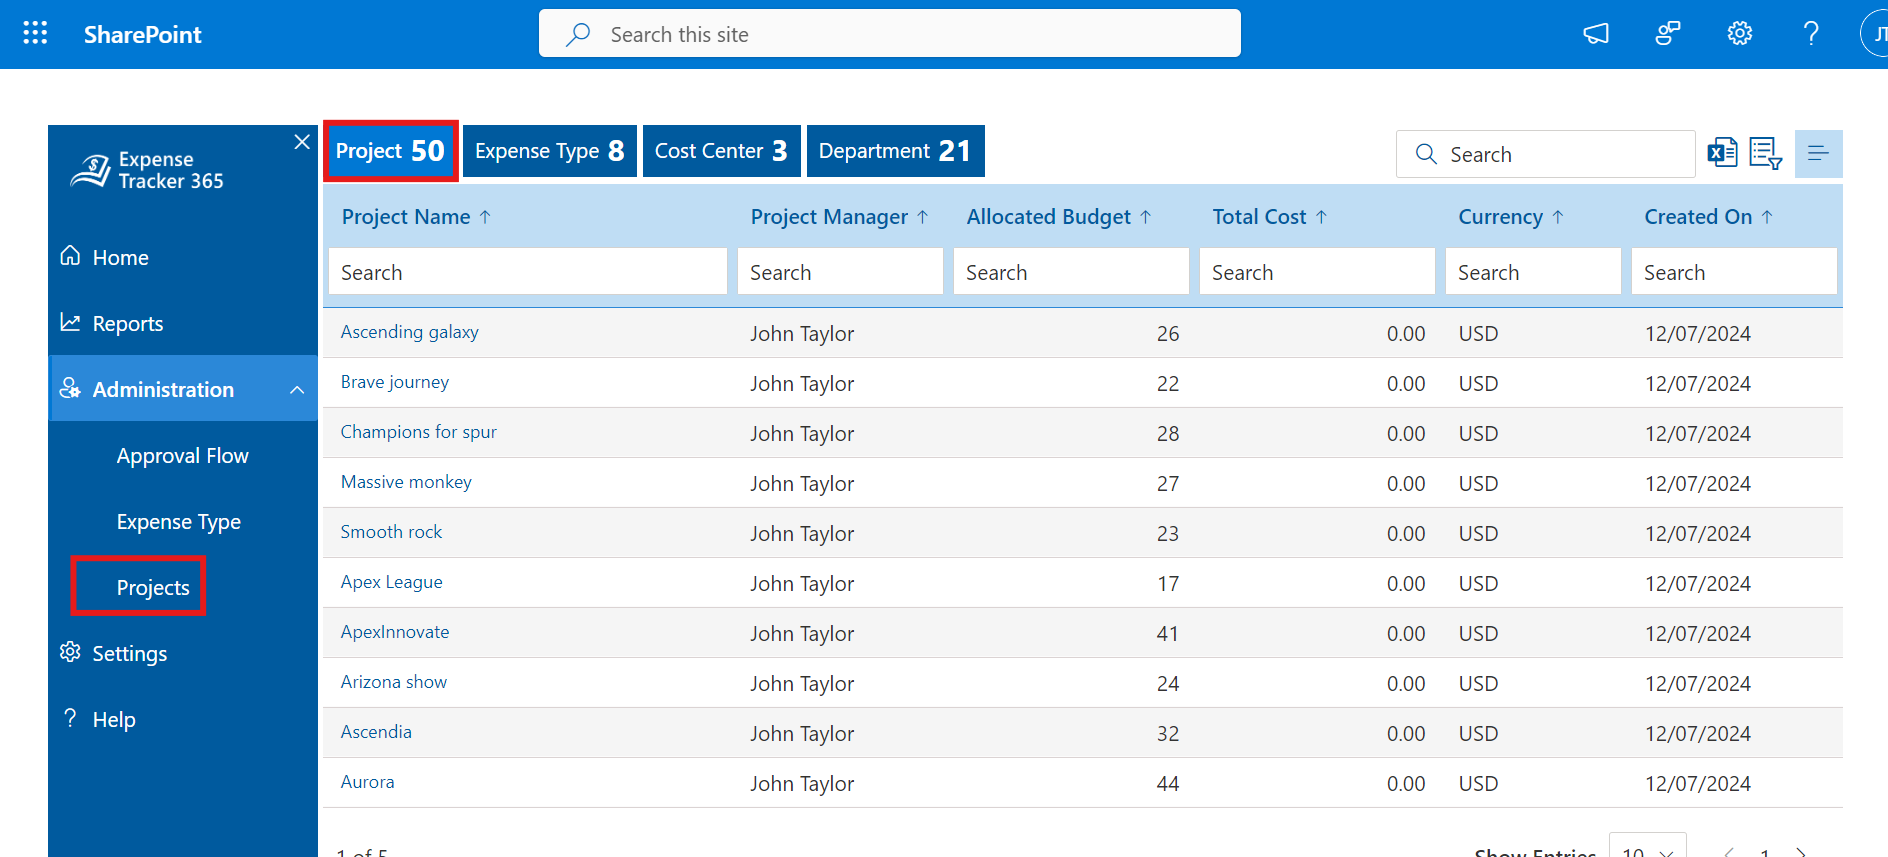Open the Massive monkey project
Image resolution: width=1888 pixels, height=857 pixels.
(x=406, y=482)
